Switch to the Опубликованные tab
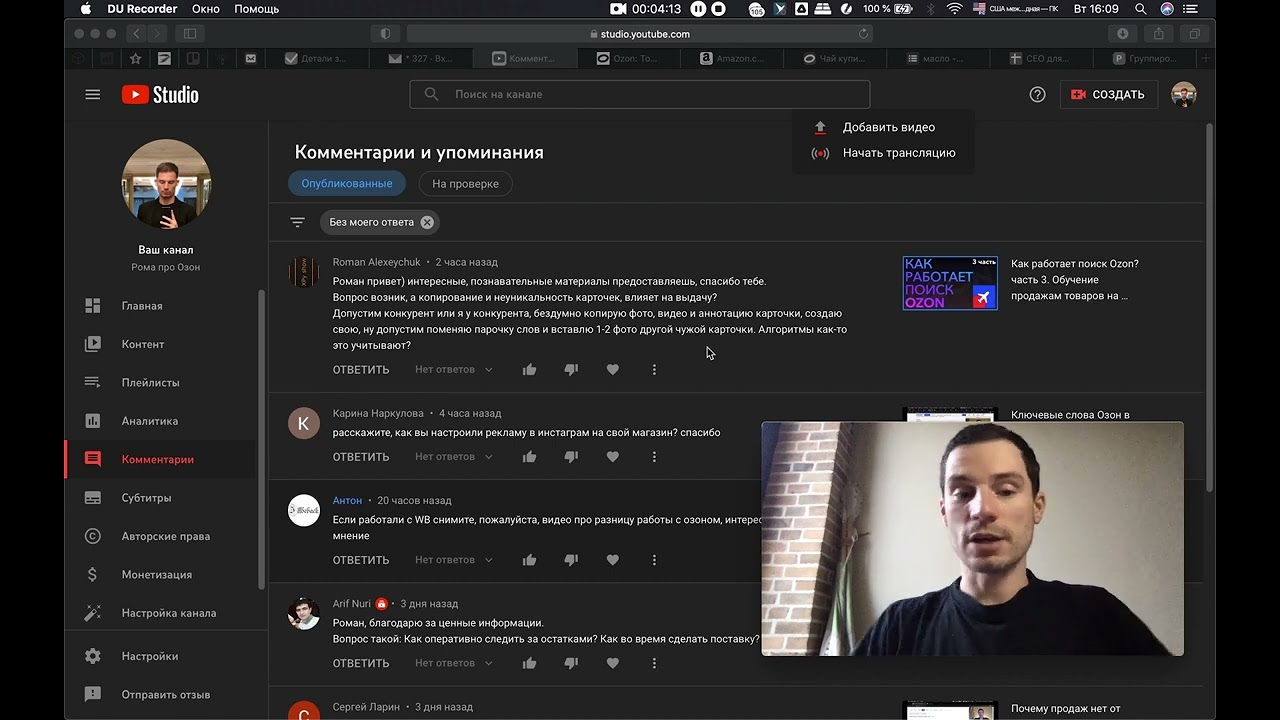Image resolution: width=1280 pixels, height=720 pixels. click(x=347, y=184)
